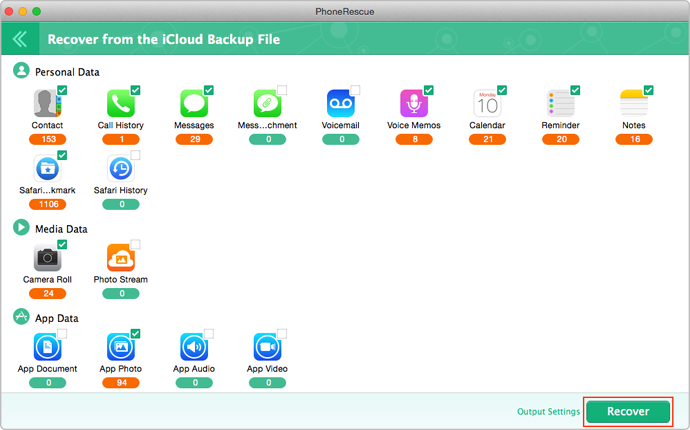Image resolution: width=690 pixels, height=430 pixels.
Task: Select the Voicemail icon
Action: 340,103
